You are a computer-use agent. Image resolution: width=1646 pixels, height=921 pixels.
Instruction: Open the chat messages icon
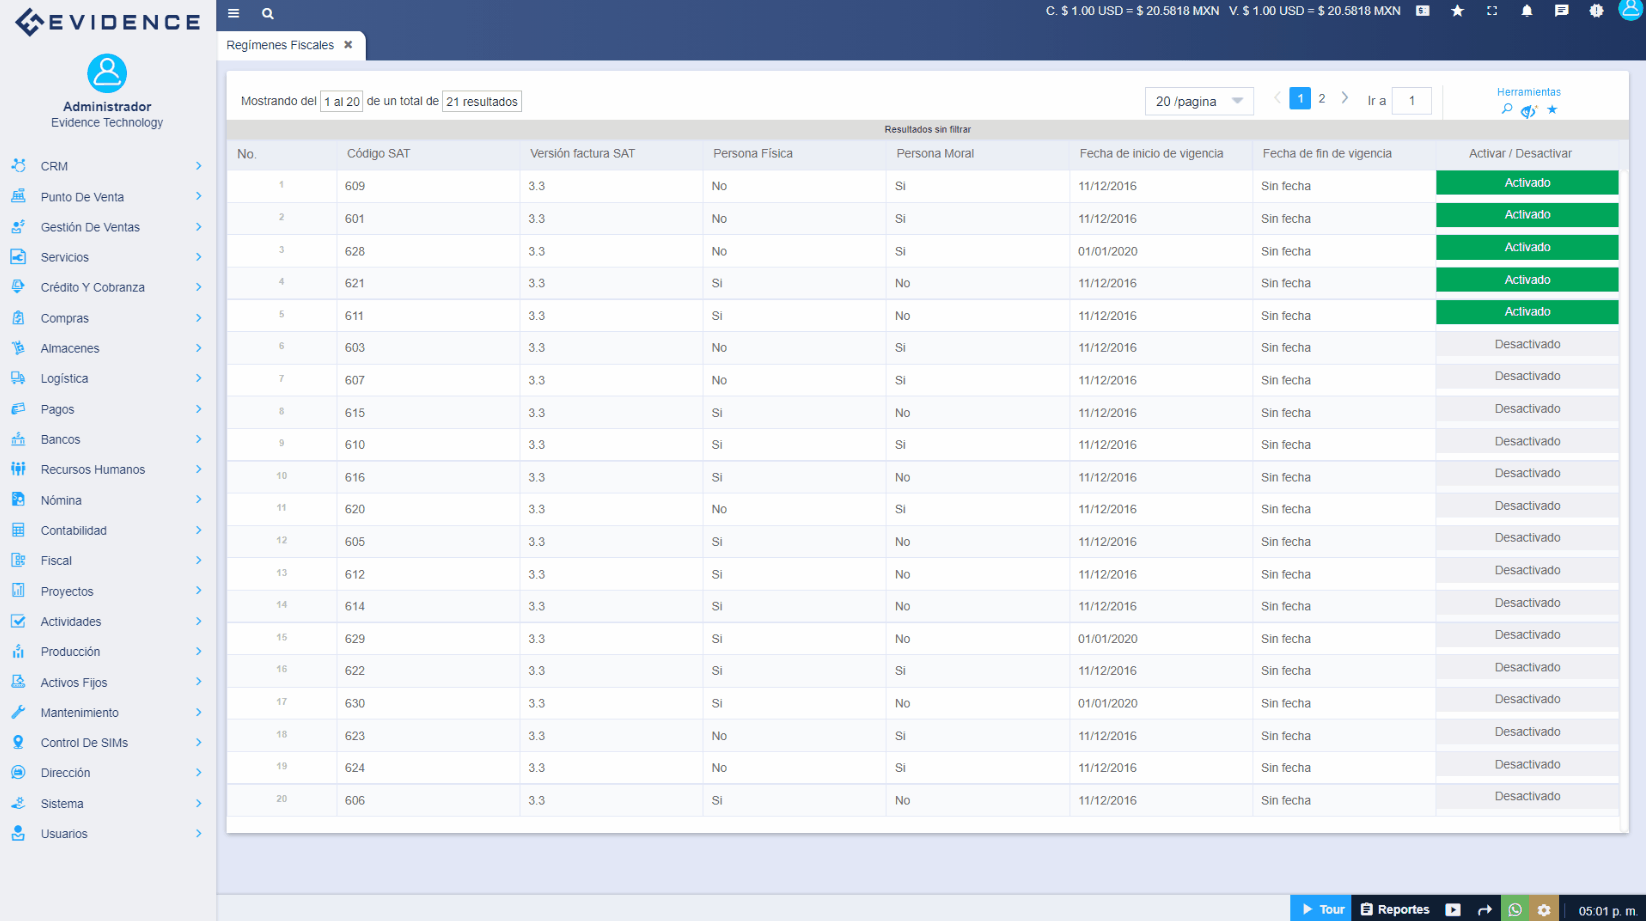[x=1562, y=11]
